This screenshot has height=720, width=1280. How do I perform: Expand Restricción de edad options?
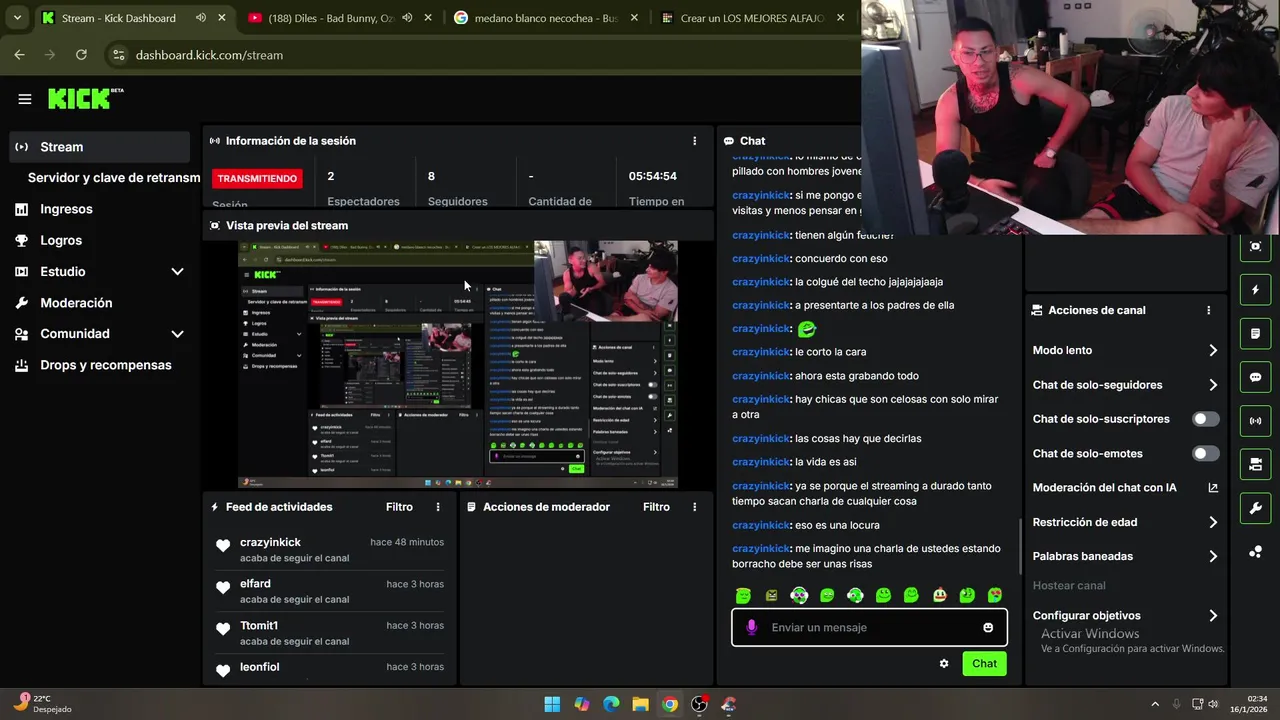pos(1213,522)
